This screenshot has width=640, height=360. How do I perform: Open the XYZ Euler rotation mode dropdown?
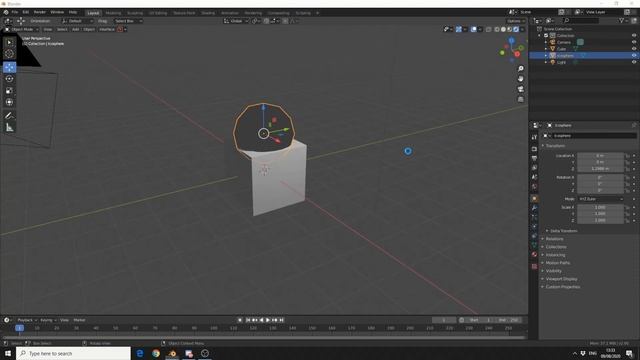pos(601,199)
